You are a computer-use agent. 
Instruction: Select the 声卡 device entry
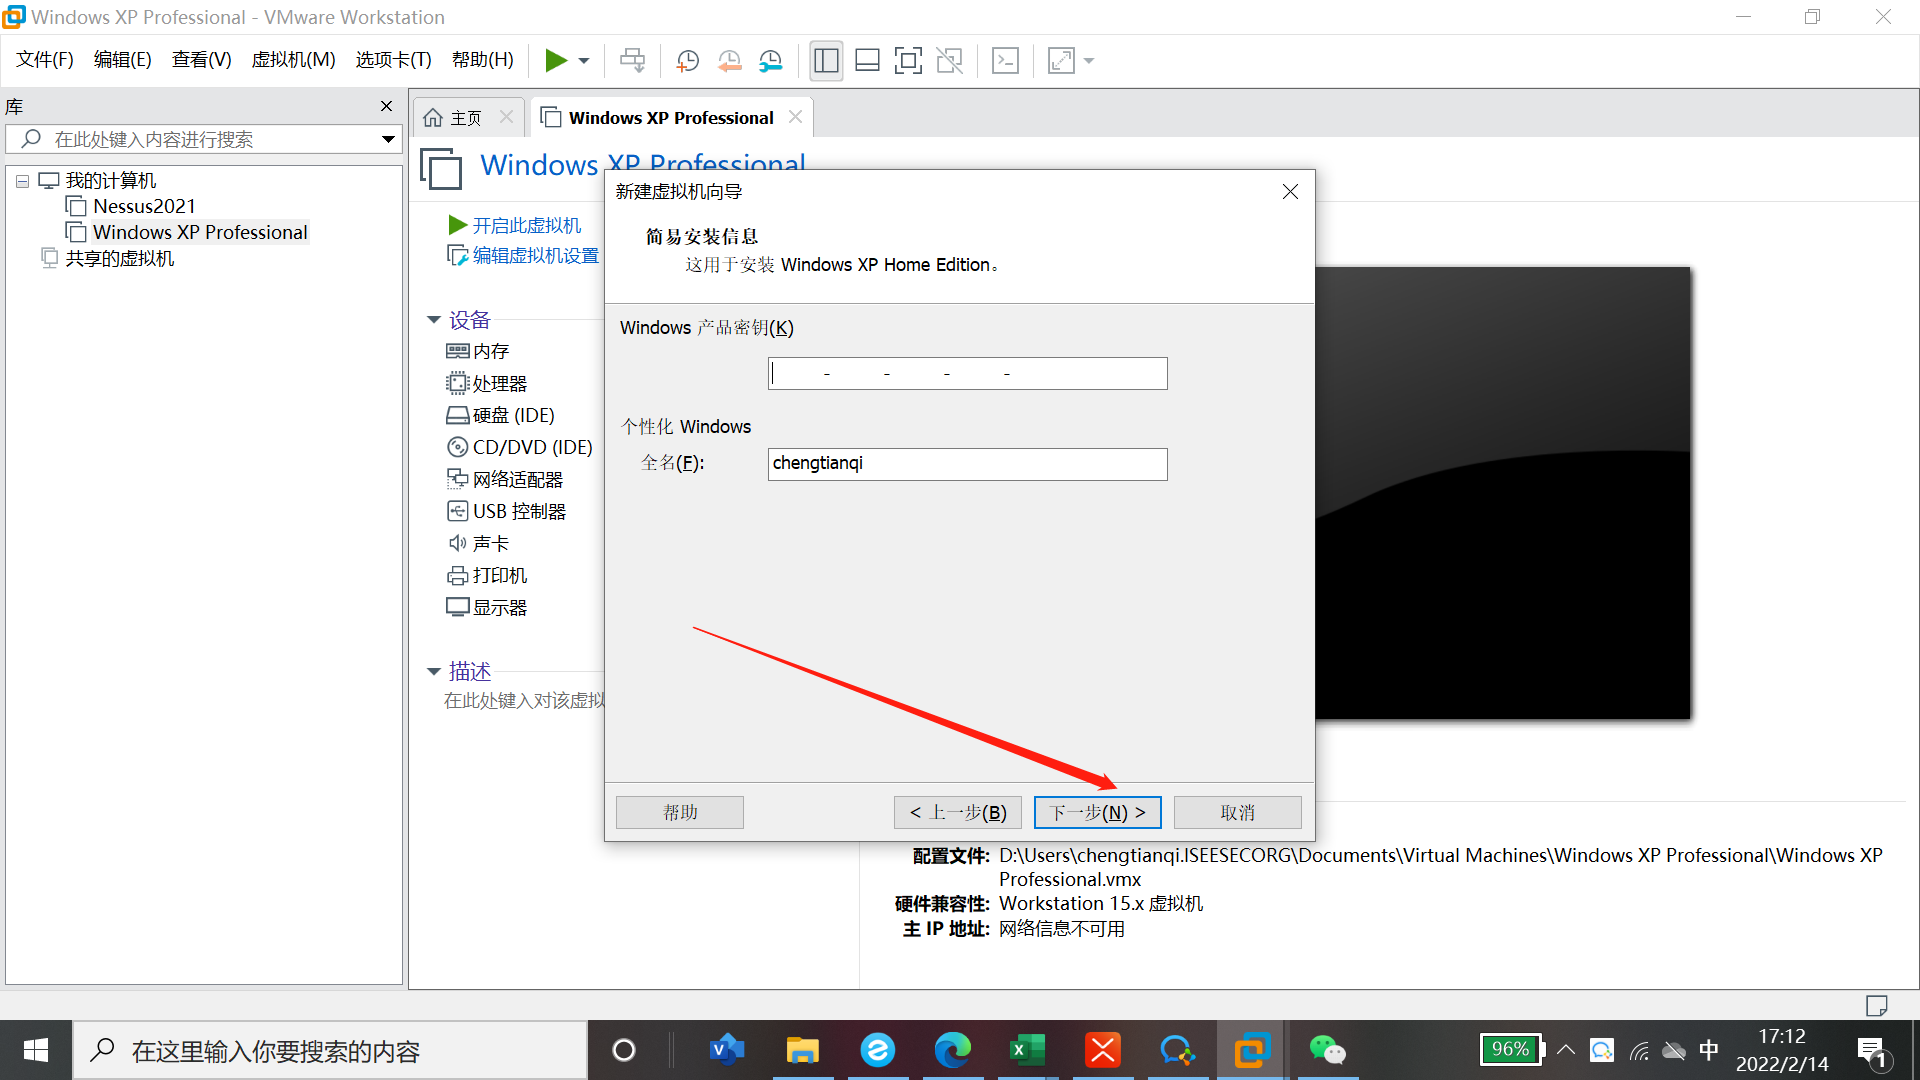click(478, 543)
